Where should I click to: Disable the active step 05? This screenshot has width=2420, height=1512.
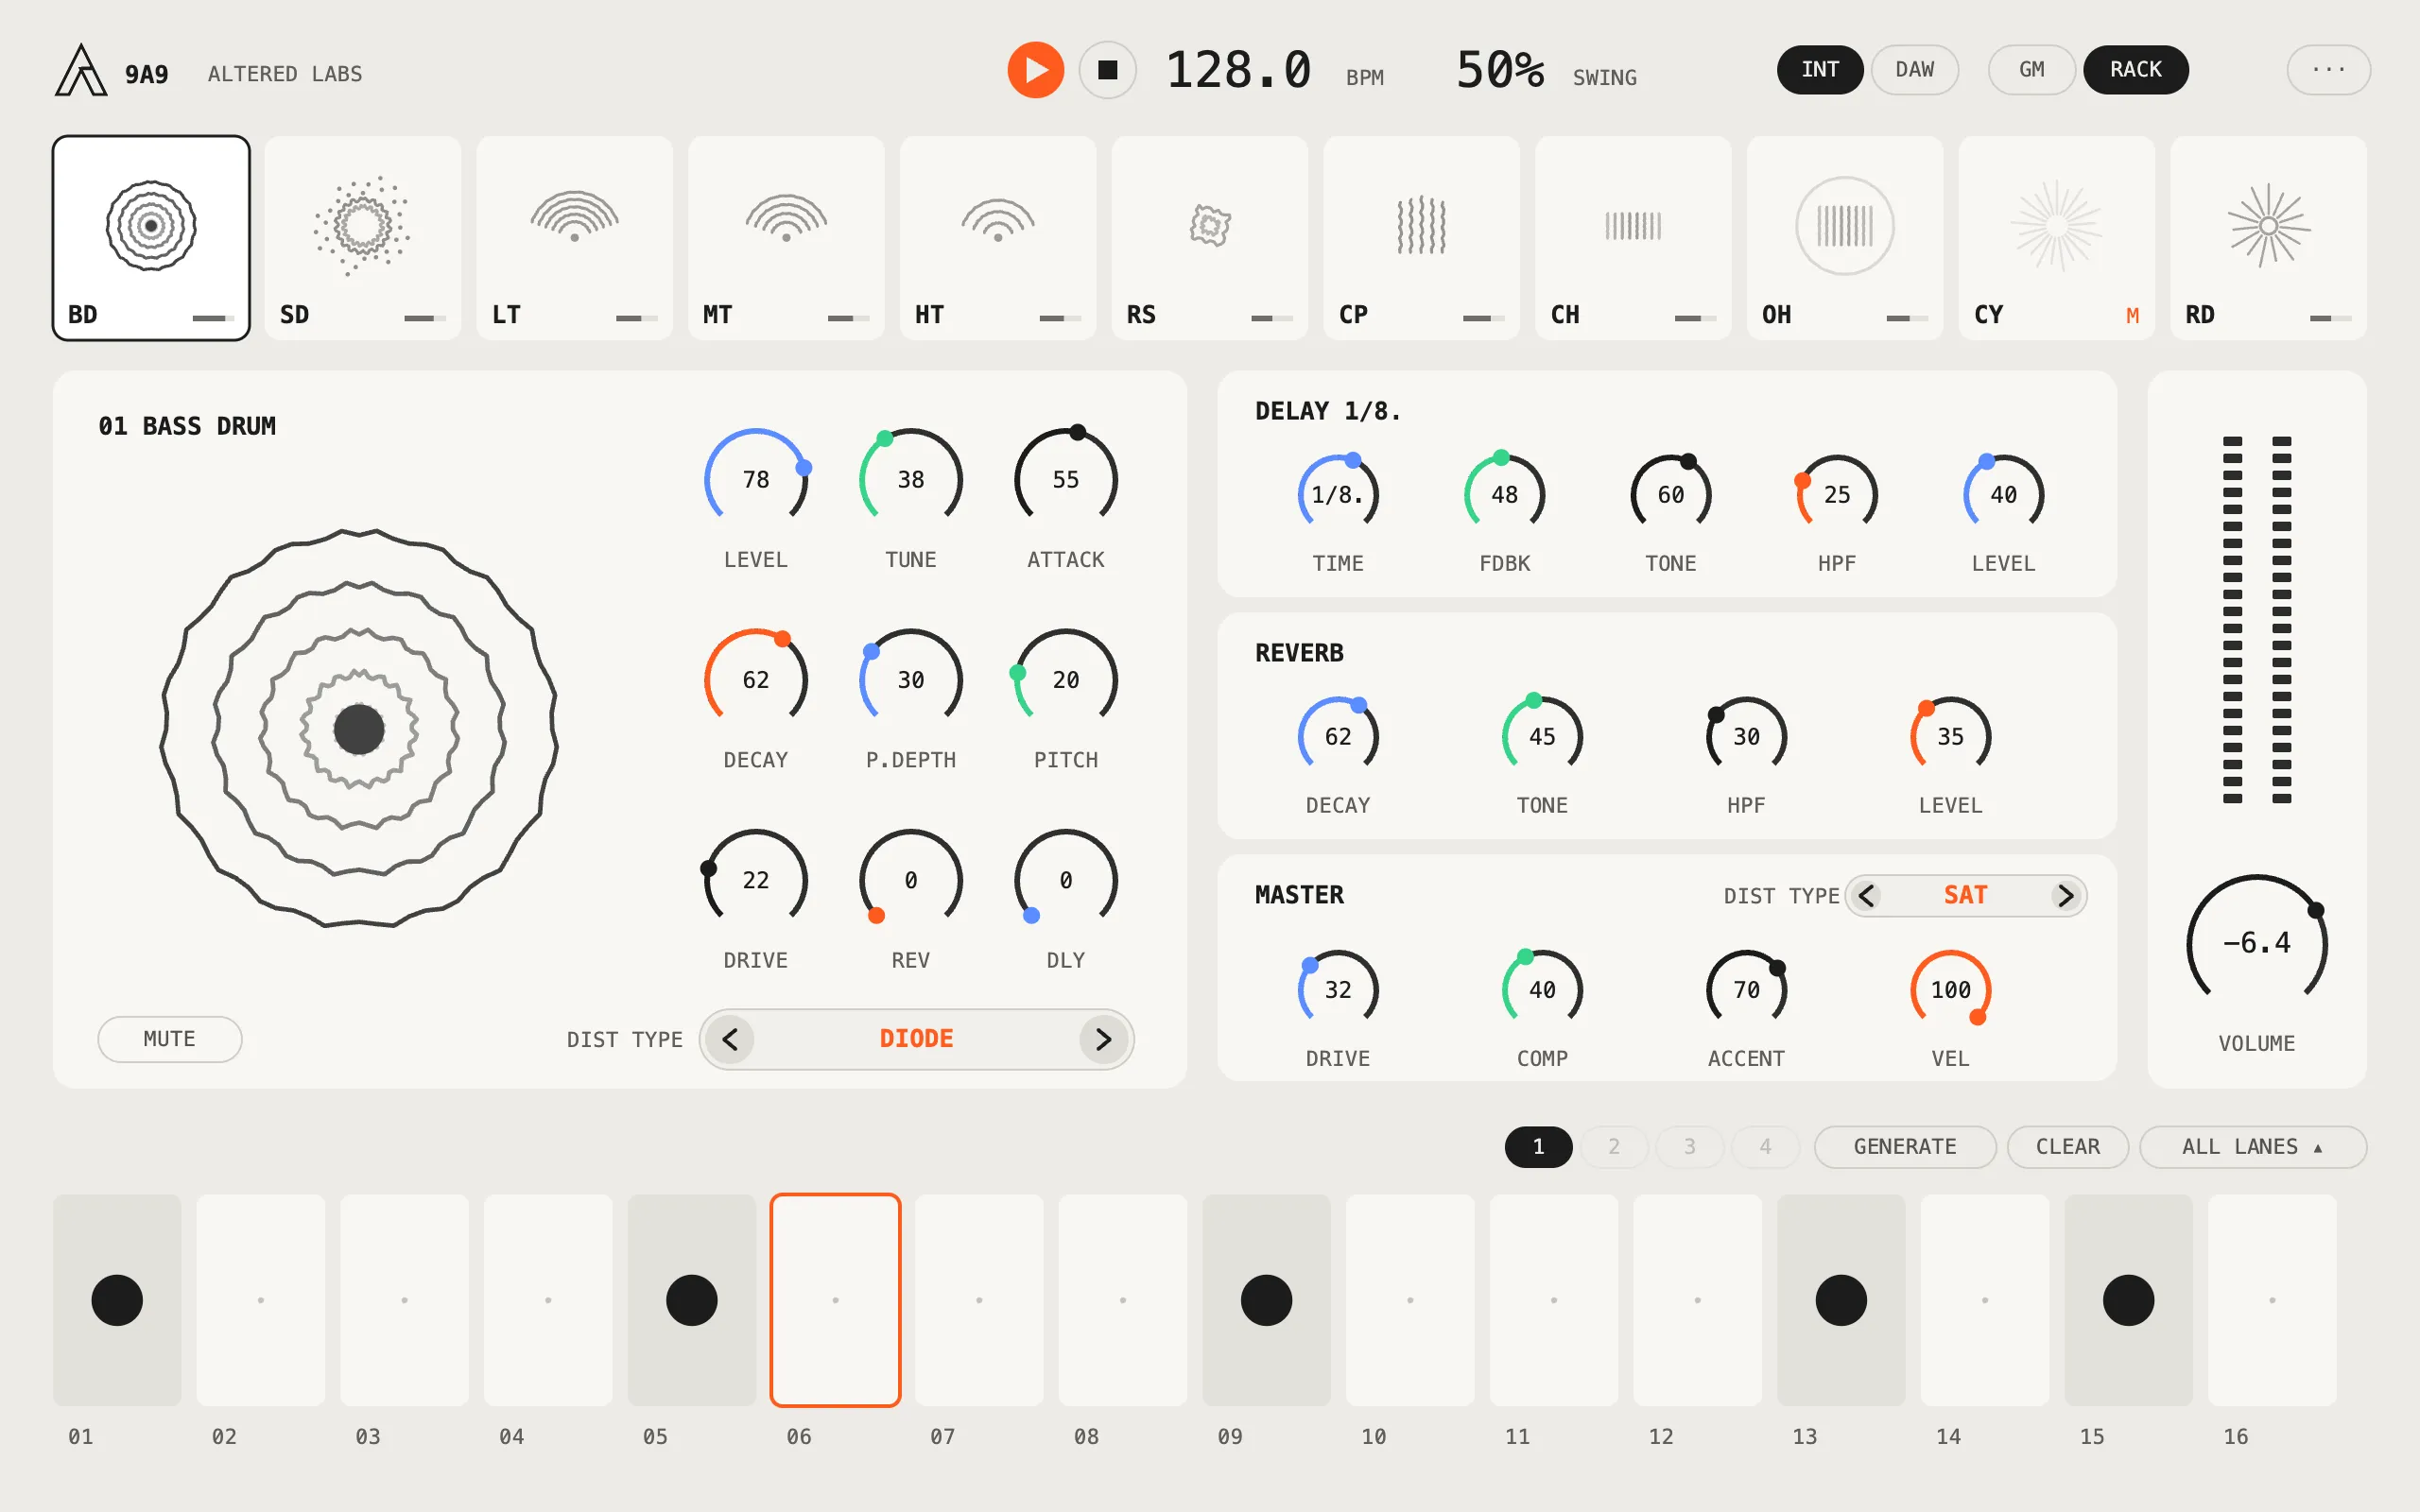tap(692, 1300)
